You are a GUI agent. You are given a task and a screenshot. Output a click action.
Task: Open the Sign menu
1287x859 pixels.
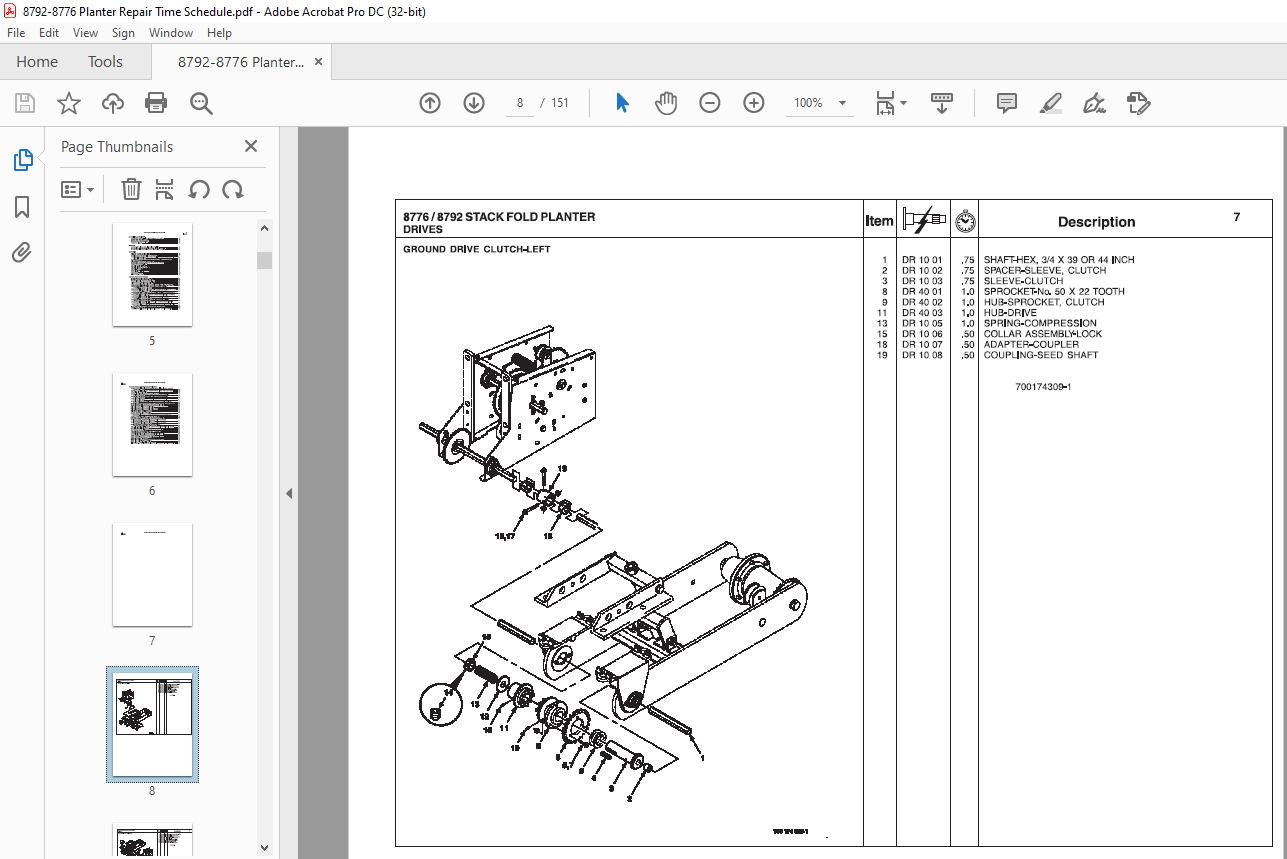123,33
